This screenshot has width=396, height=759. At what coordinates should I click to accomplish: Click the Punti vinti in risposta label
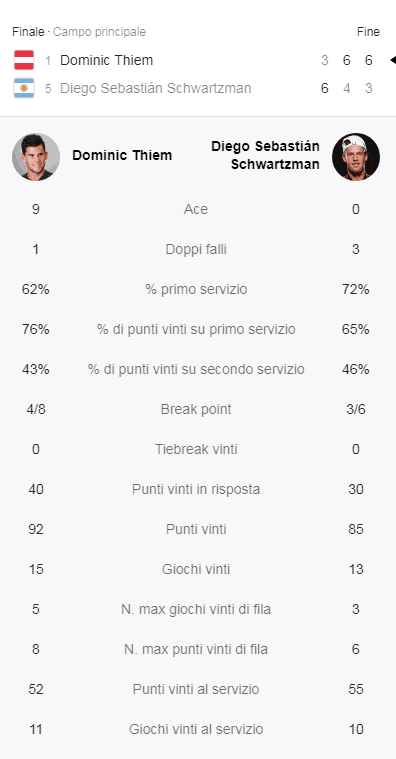[196, 489]
